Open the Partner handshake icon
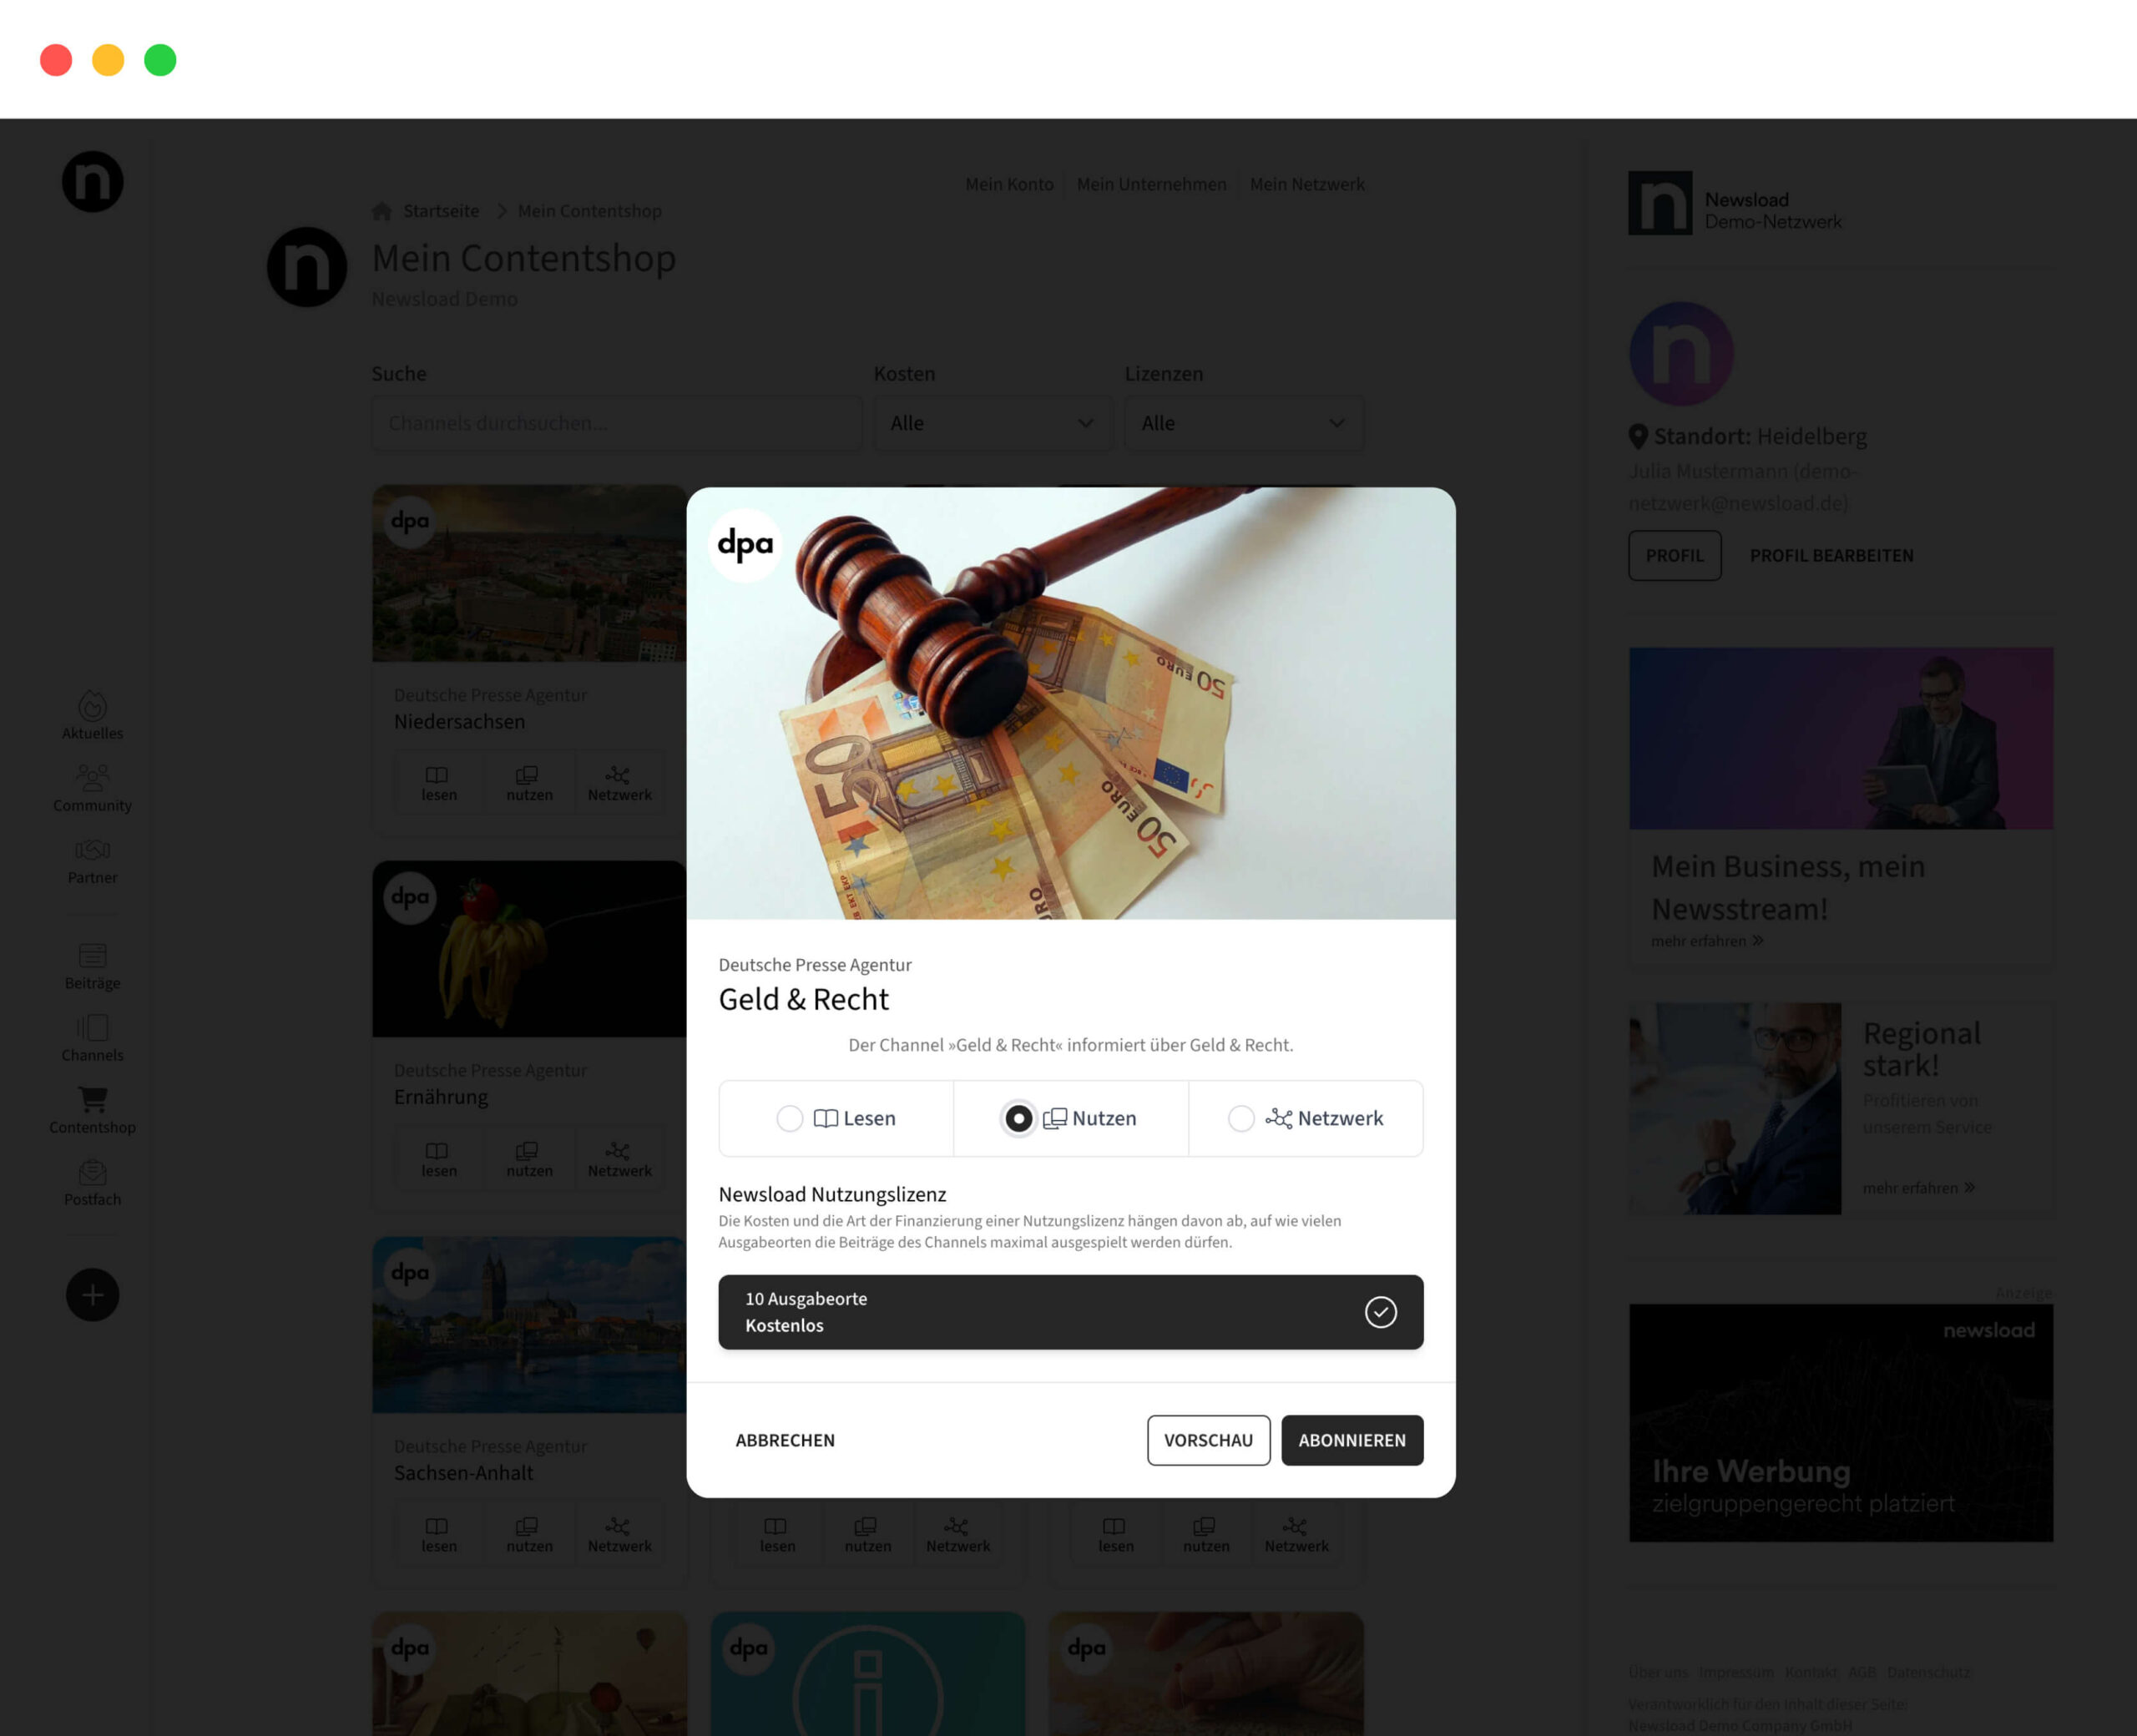This screenshot has width=2137, height=1736. 92,860
